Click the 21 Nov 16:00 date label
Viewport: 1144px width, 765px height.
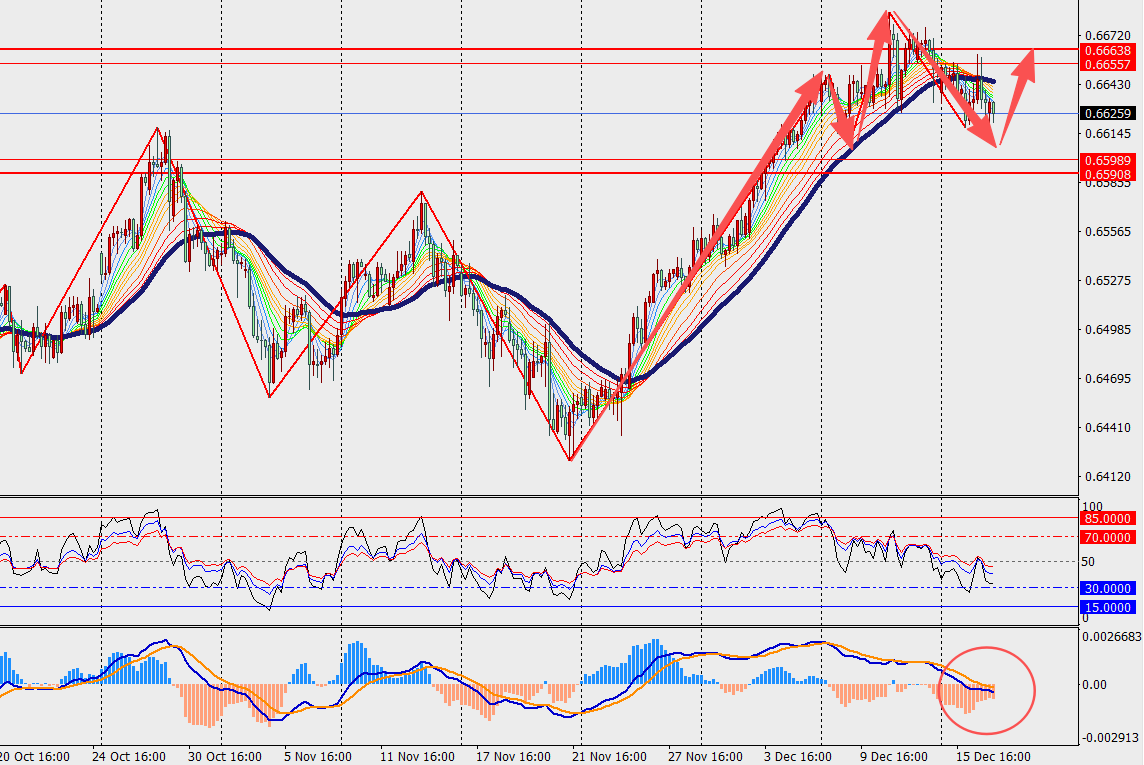point(604,756)
